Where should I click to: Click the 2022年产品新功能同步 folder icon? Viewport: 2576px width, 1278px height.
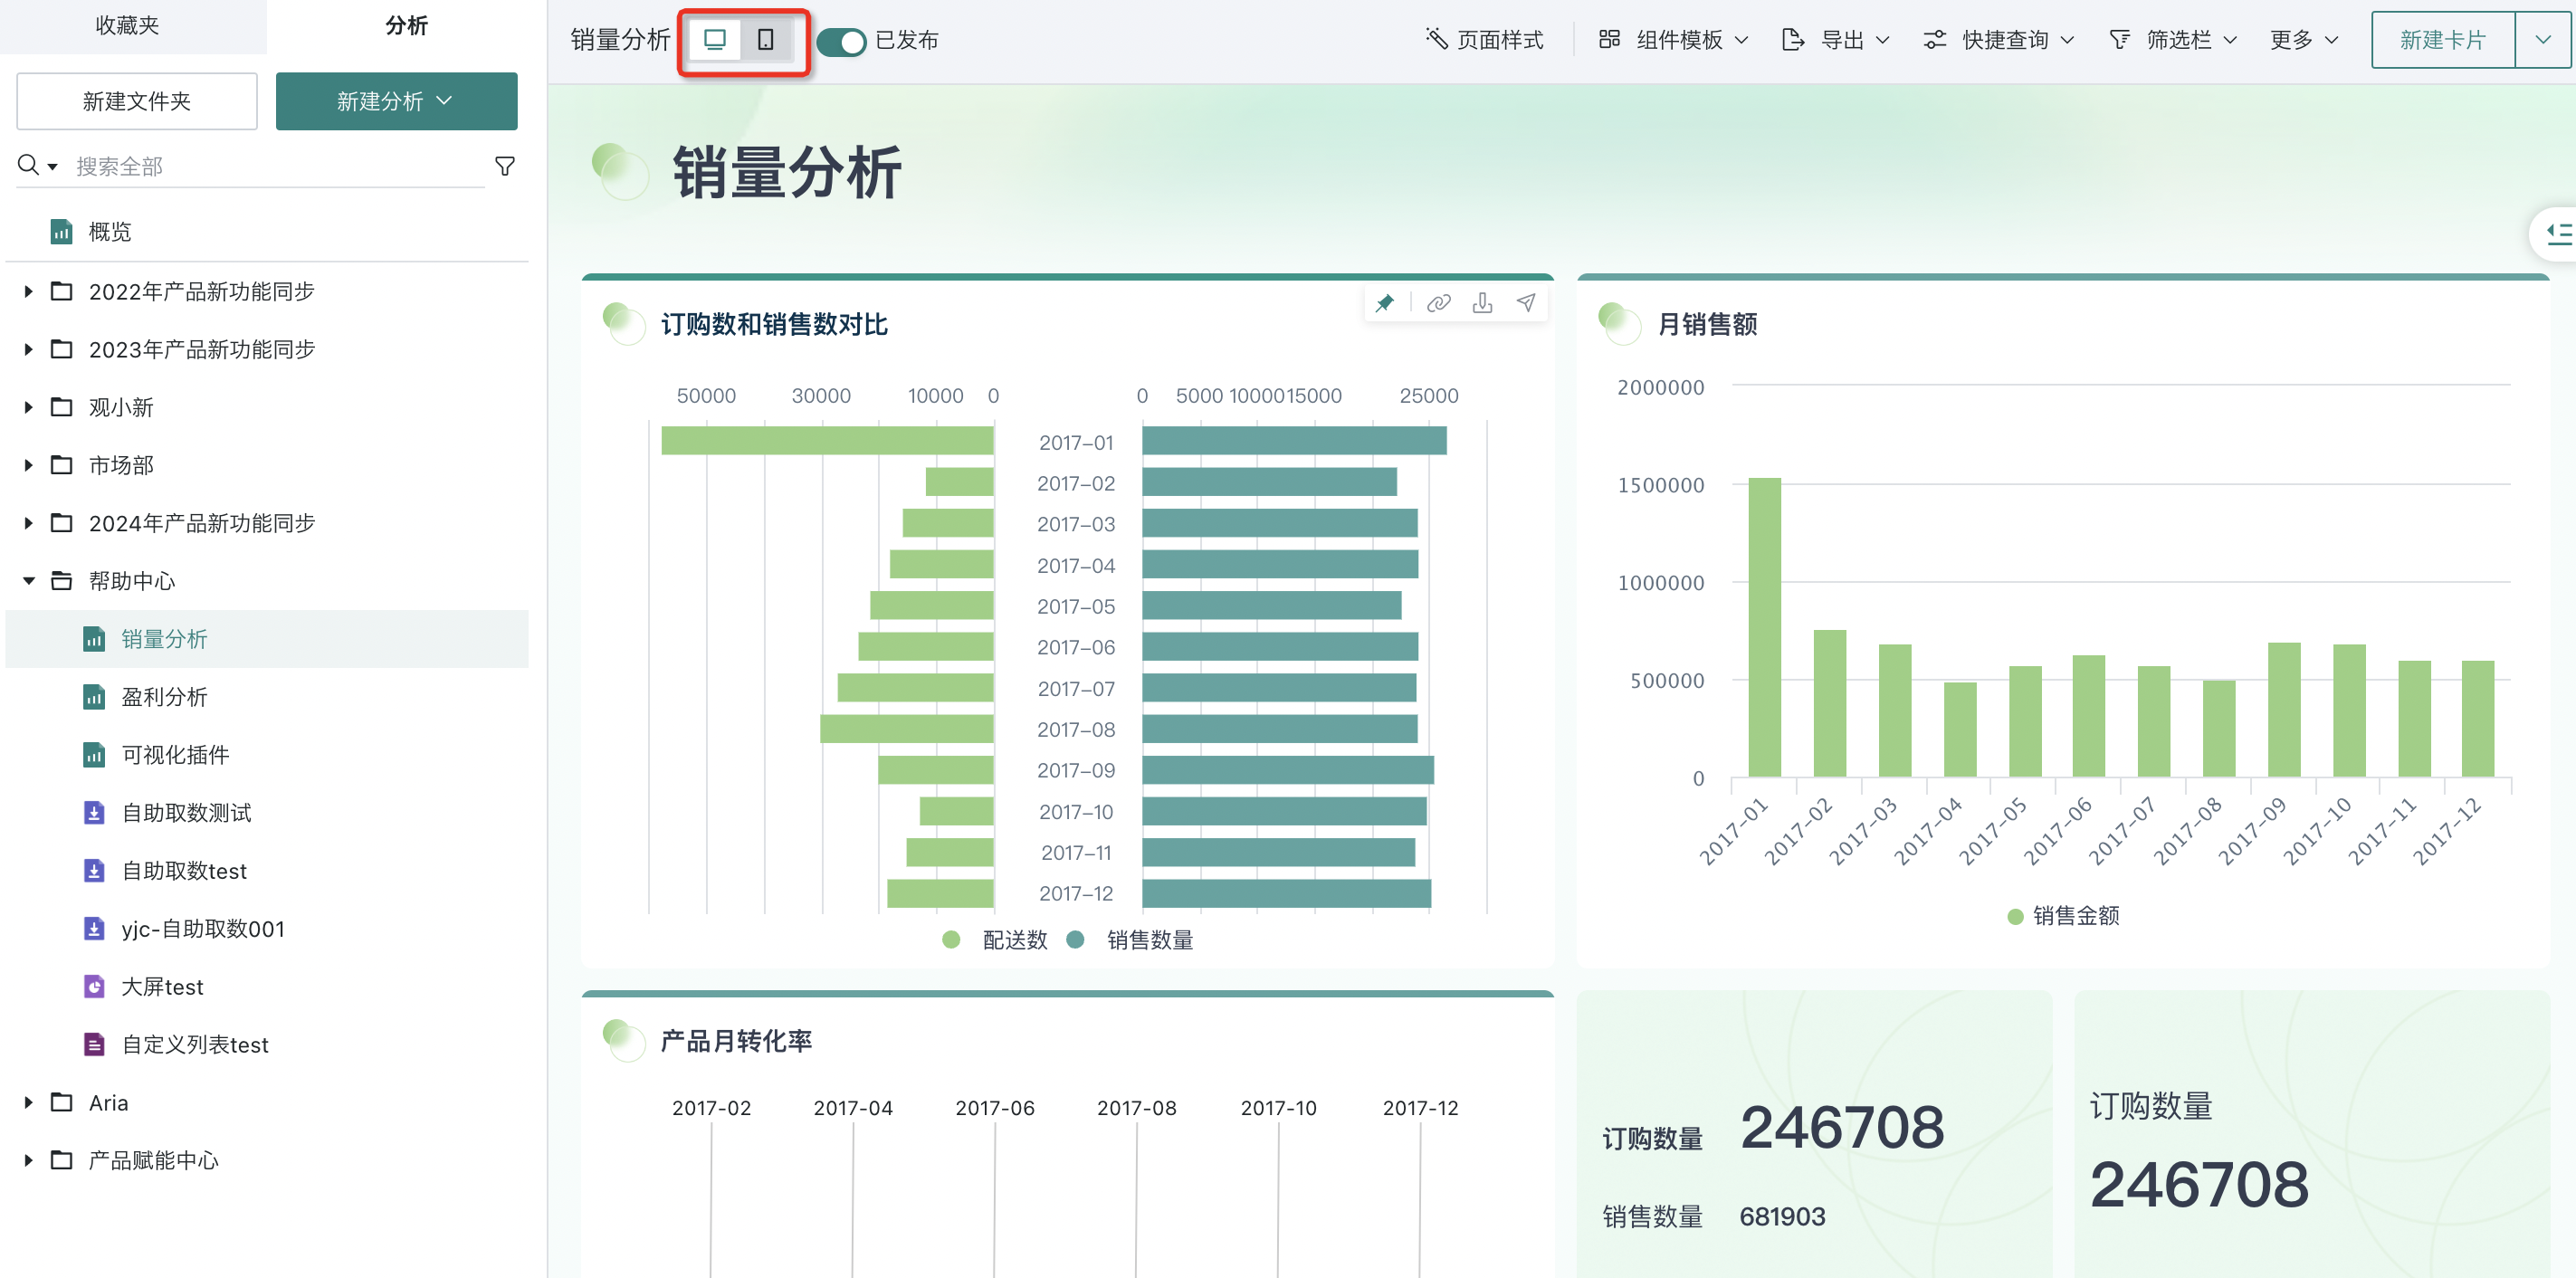pyautogui.click(x=62, y=291)
